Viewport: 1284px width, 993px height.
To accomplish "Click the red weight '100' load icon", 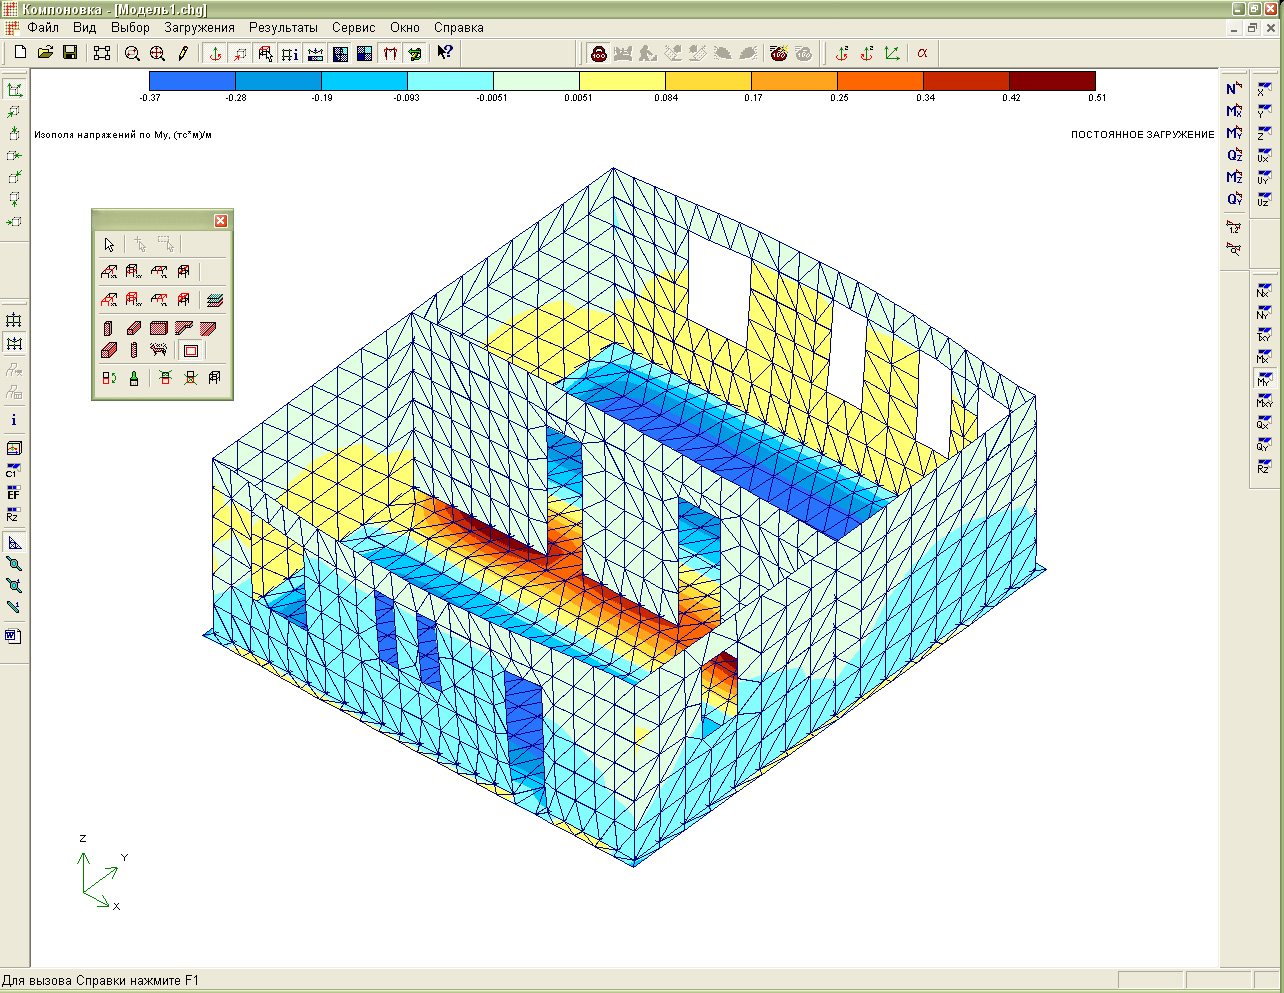I will (x=599, y=53).
